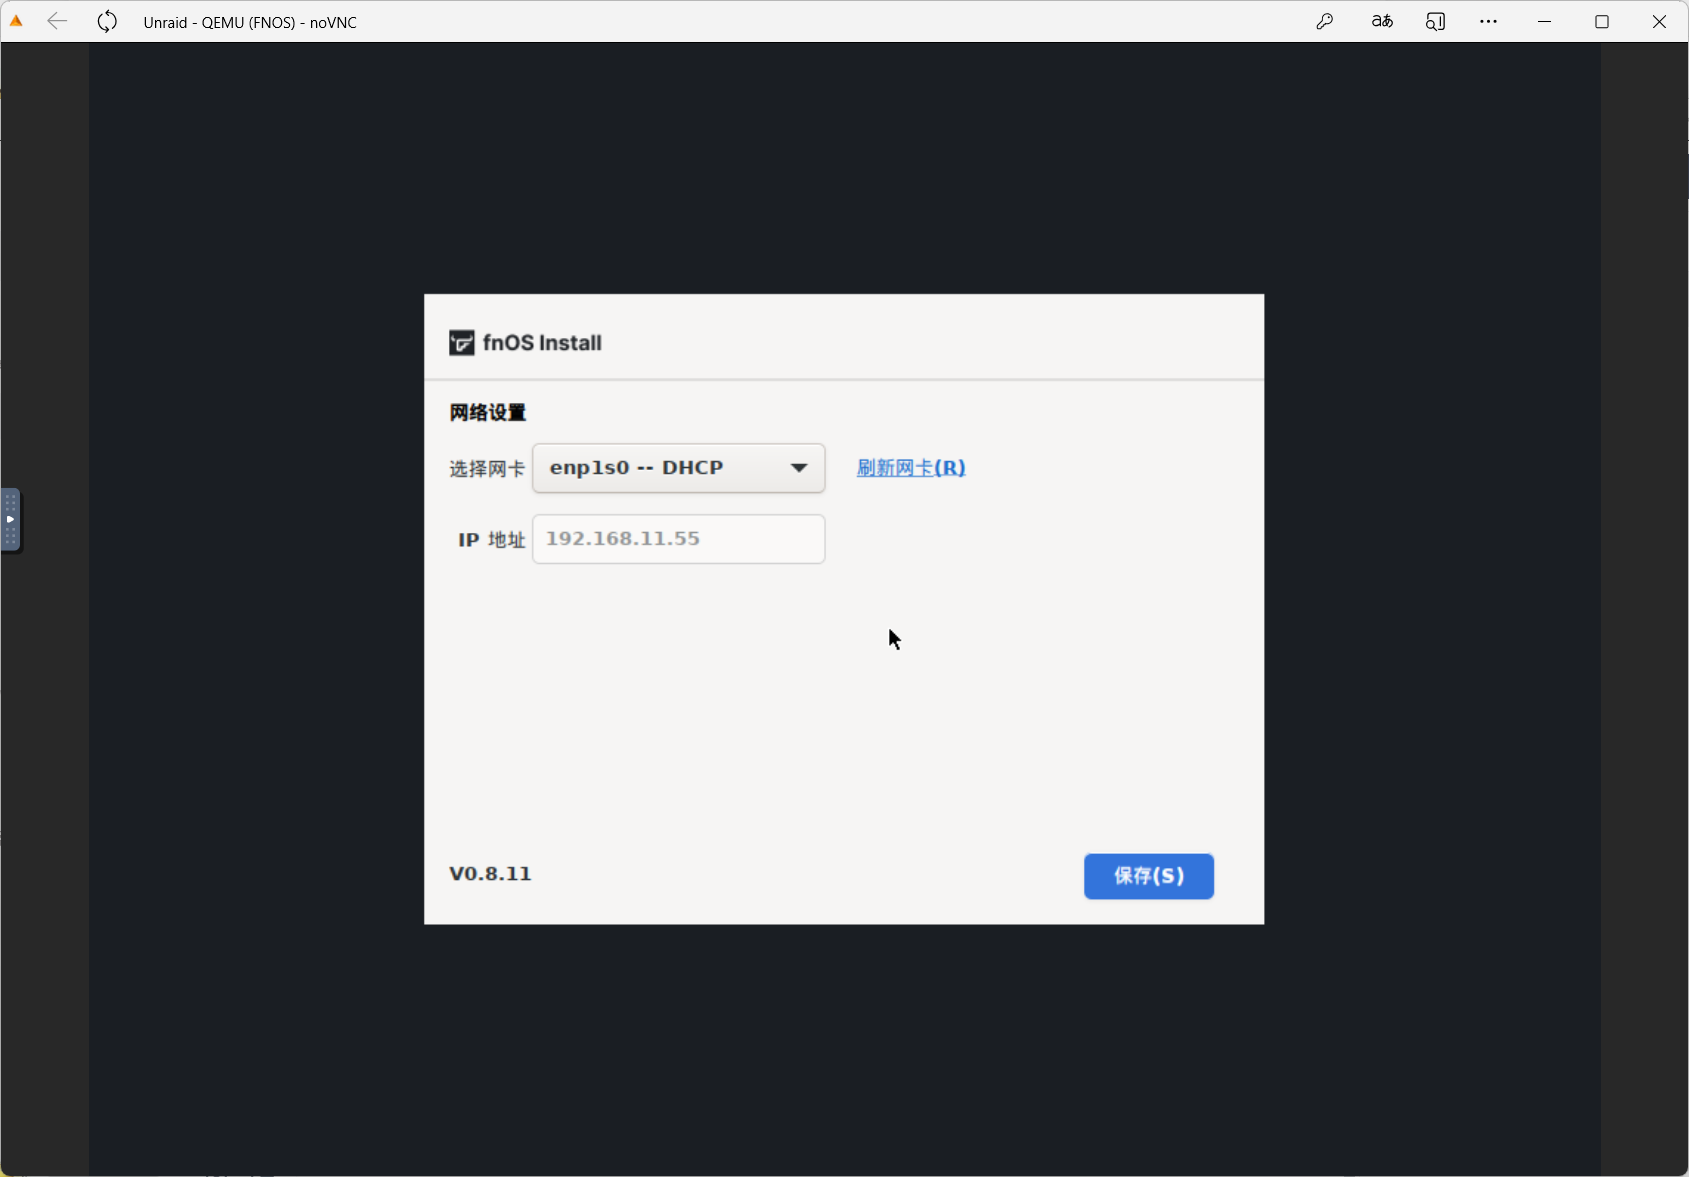Click the window title Unraid - QEMU (FNOS) - noVNC
The image size is (1689, 1177).
coord(250,22)
